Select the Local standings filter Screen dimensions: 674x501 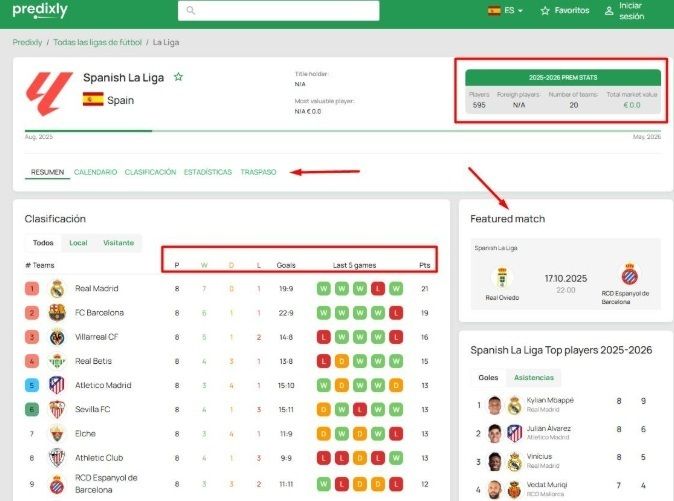78,243
